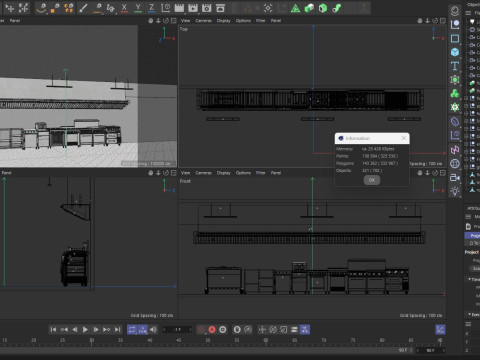Toggle timeline sound speaker icon
480x360 pixels.
[153, 330]
